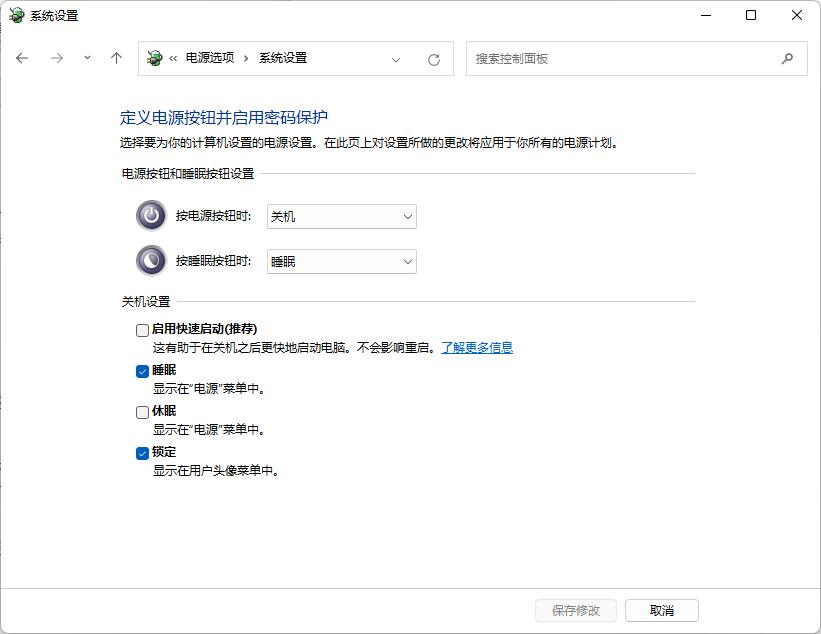Viewport: 821px width, 634px height.
Task: Select 电源选项 in the breadcrumb
Action: [x=210, y=58]
